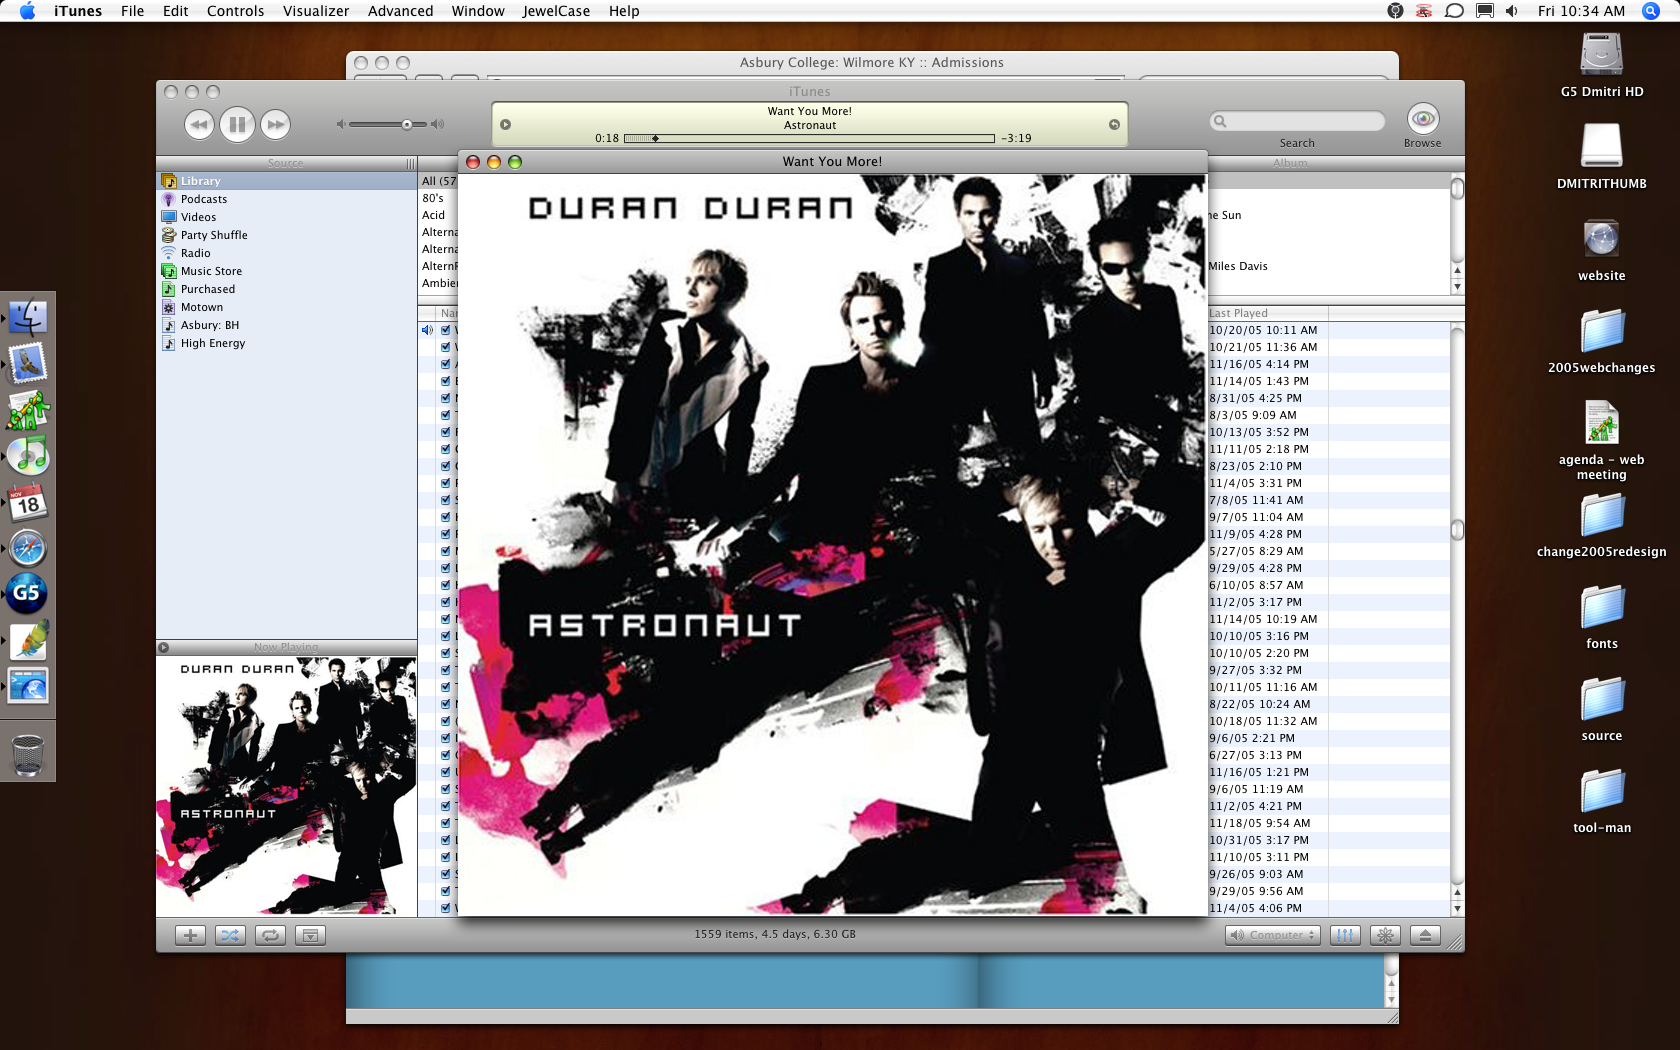Click the volume icon in menu bar
Viewport: 1680px width, 1050px height.
pyautogui.click(x=1512, y=11)
